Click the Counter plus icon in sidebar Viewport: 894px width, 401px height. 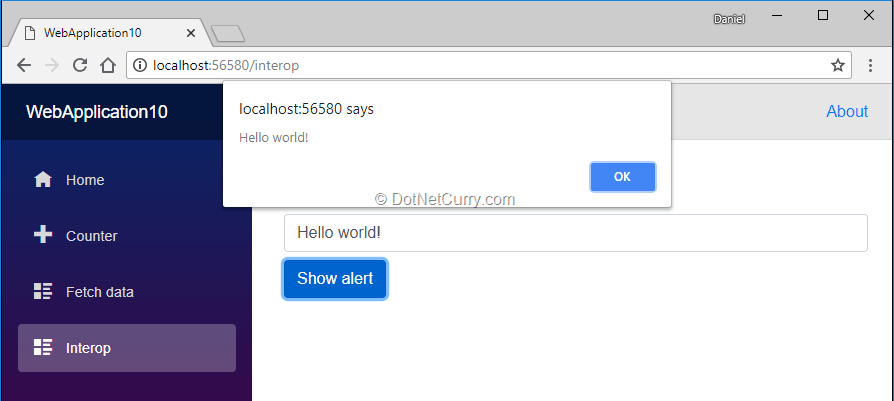point(43,236)
